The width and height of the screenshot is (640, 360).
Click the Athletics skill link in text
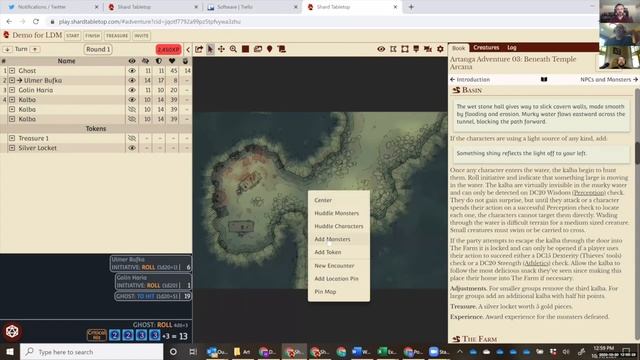[536, 263]
